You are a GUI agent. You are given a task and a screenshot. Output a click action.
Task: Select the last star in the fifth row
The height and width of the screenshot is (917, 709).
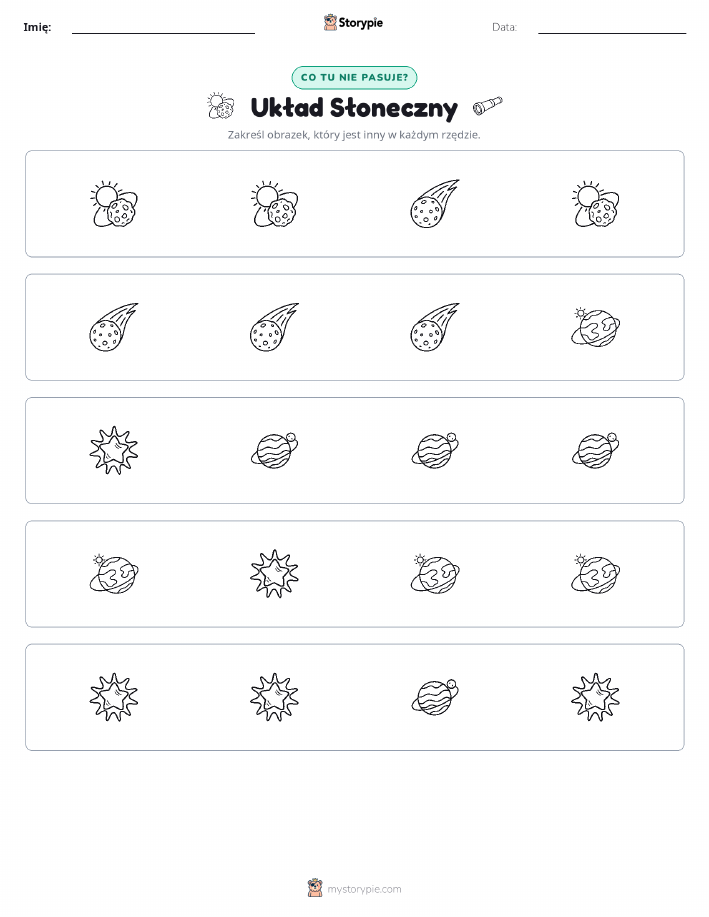coord(596,697)
